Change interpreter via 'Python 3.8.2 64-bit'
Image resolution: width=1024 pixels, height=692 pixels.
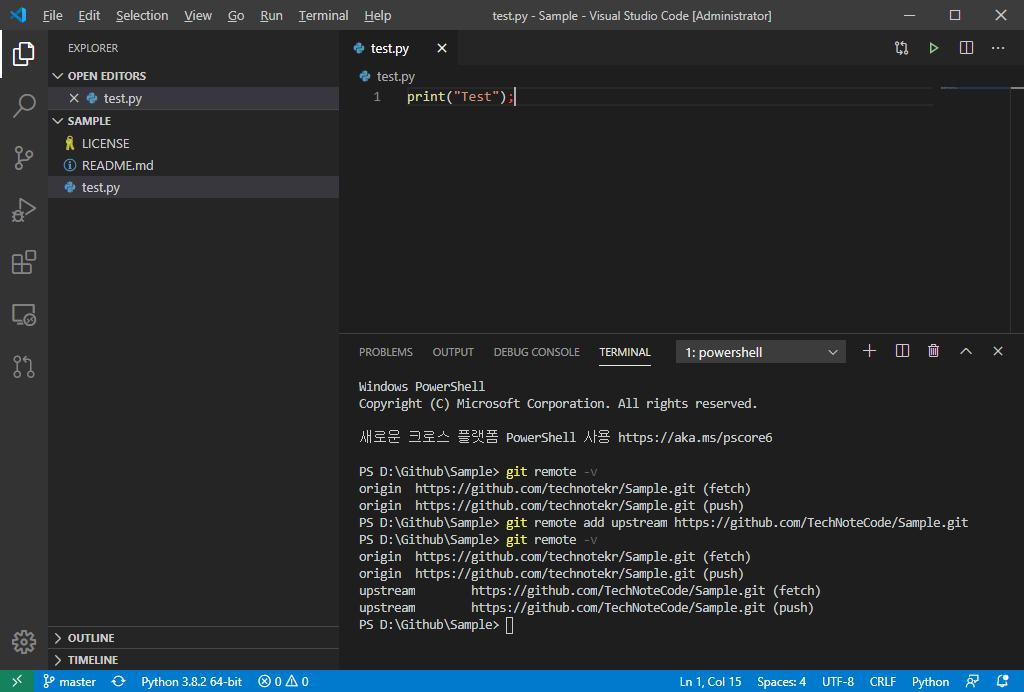tap(191, 681)
